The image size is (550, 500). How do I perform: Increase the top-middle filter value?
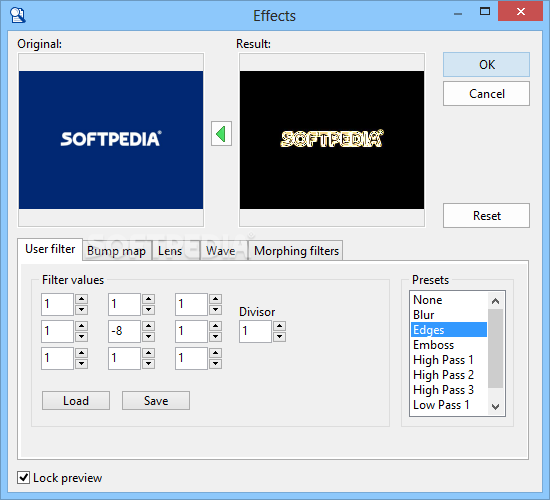[x=149, y=299]
